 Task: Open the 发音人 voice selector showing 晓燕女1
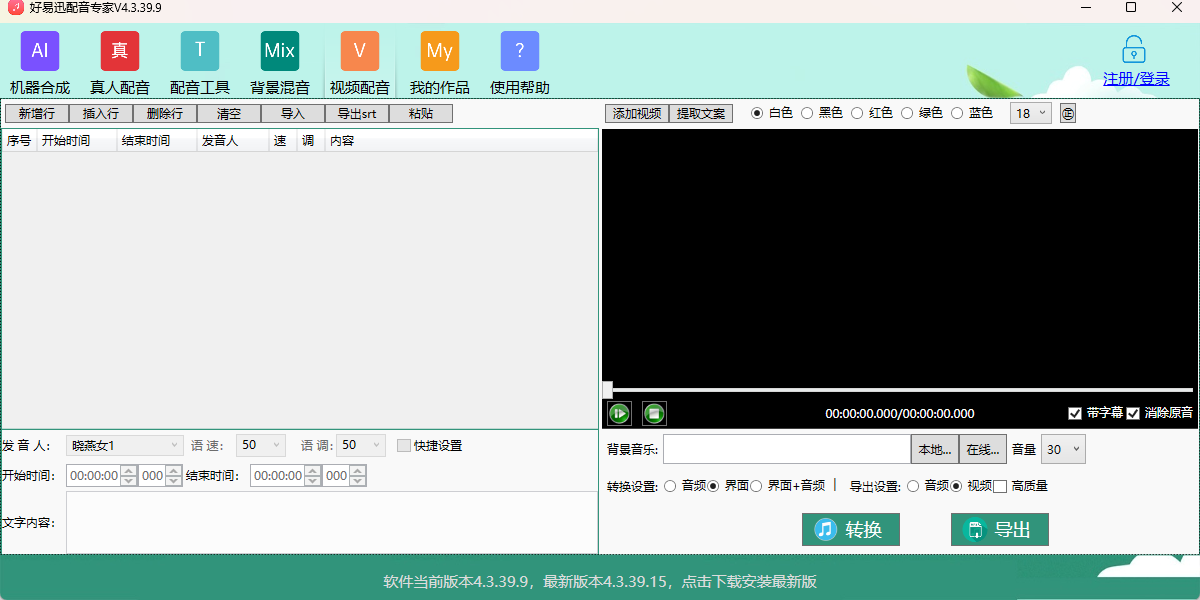click(124, 445)
